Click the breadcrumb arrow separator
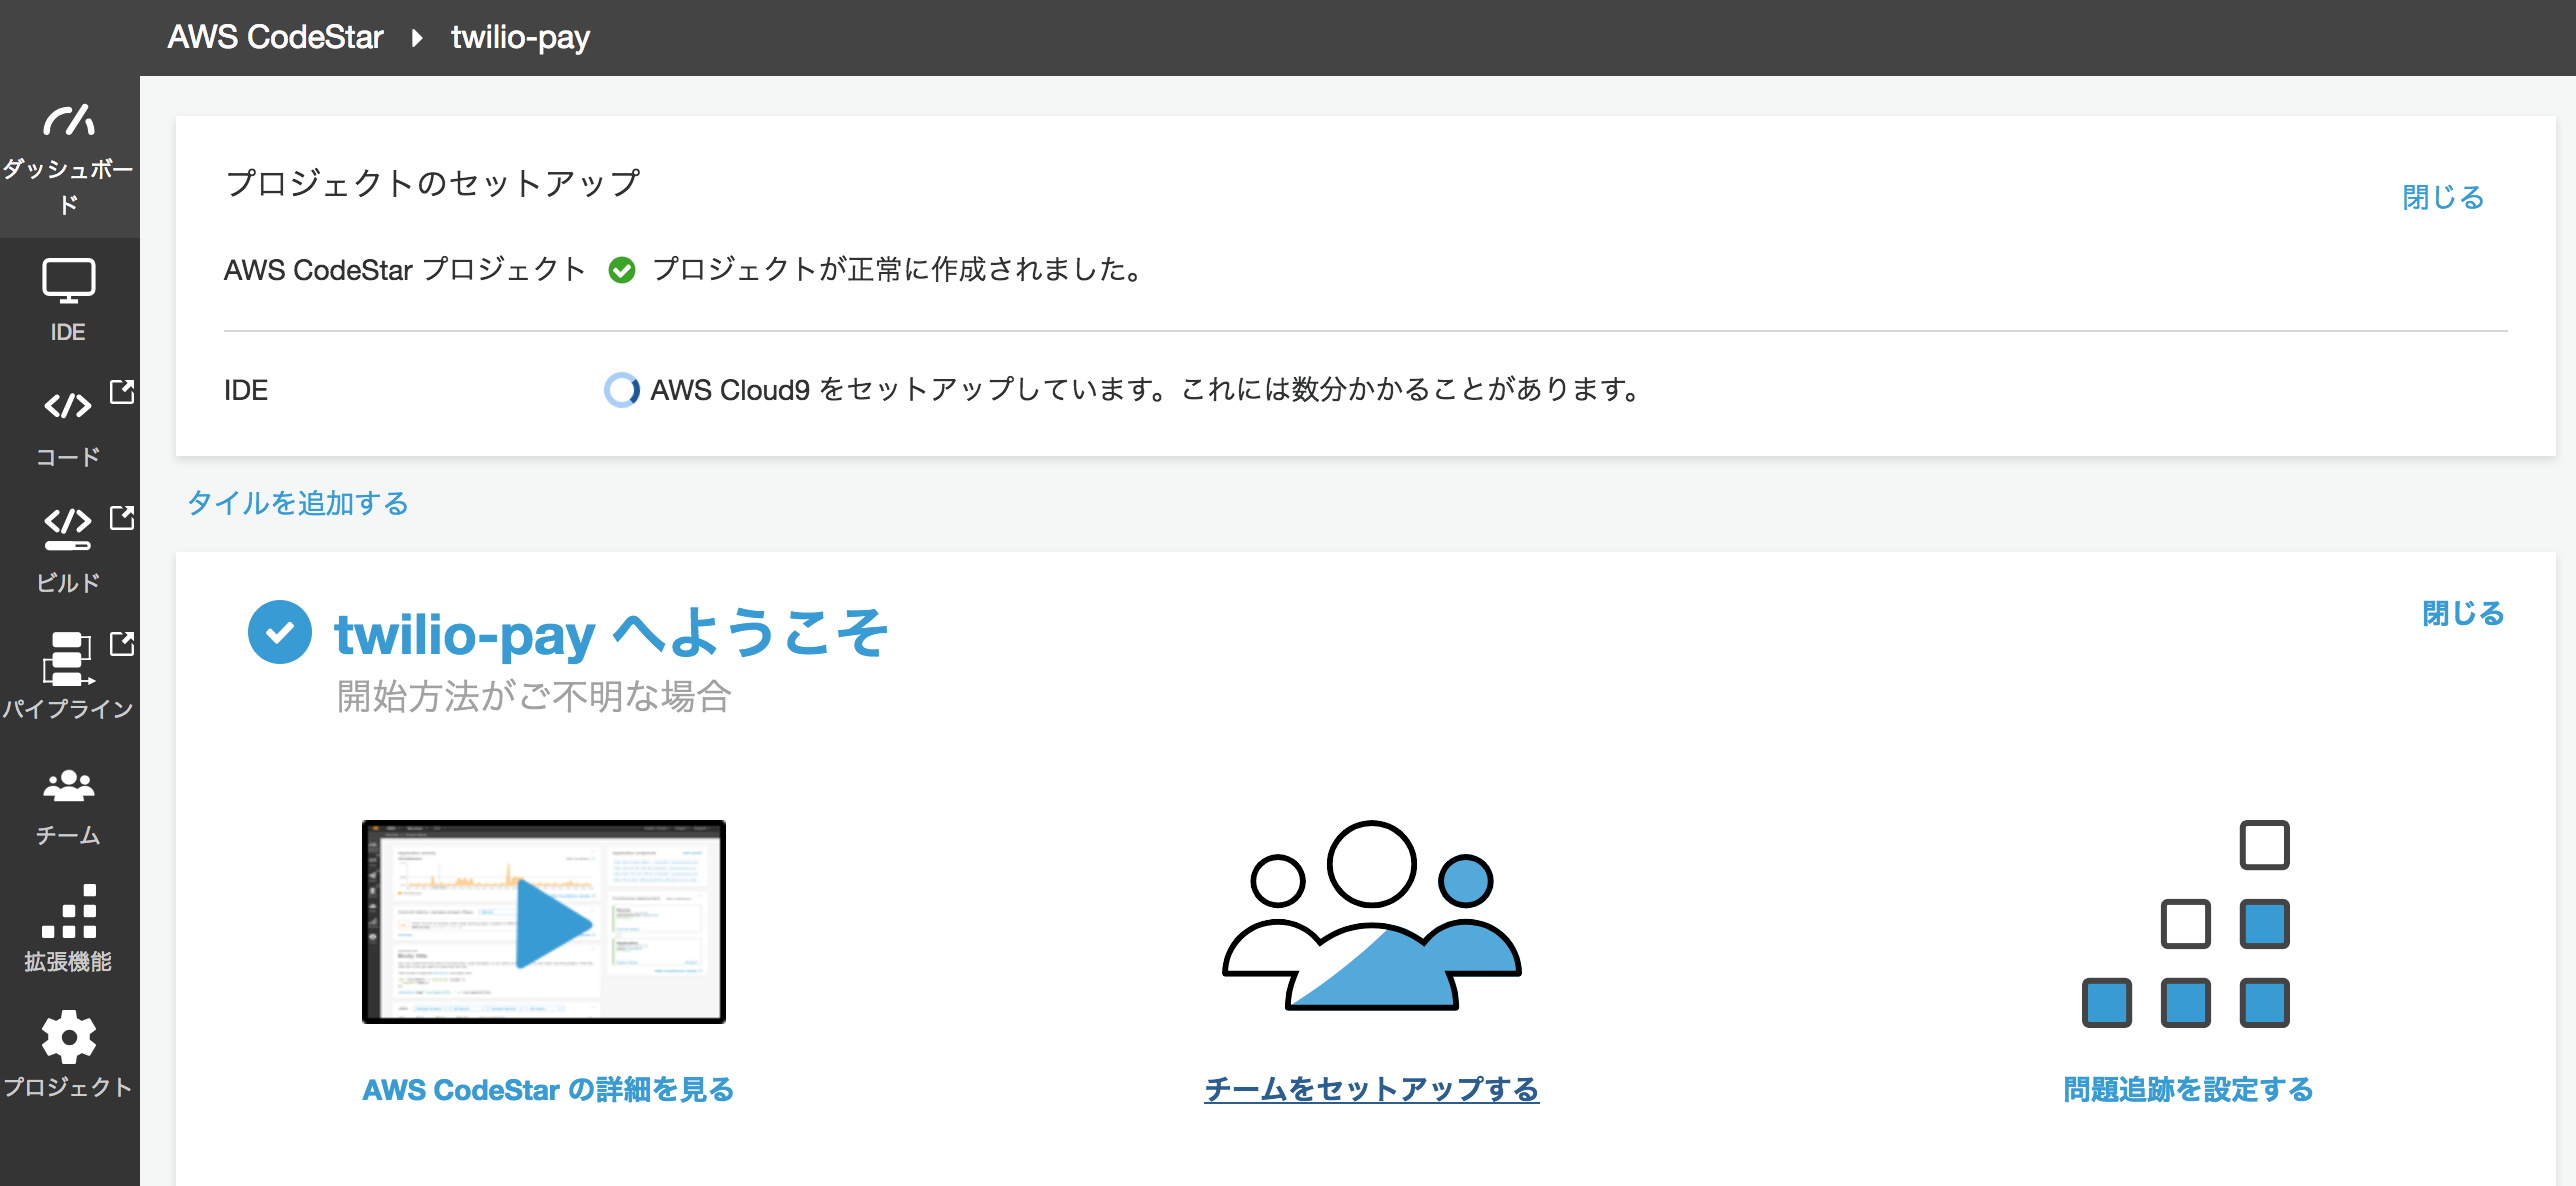2576x1186 pixels. [x=417, y=38]
